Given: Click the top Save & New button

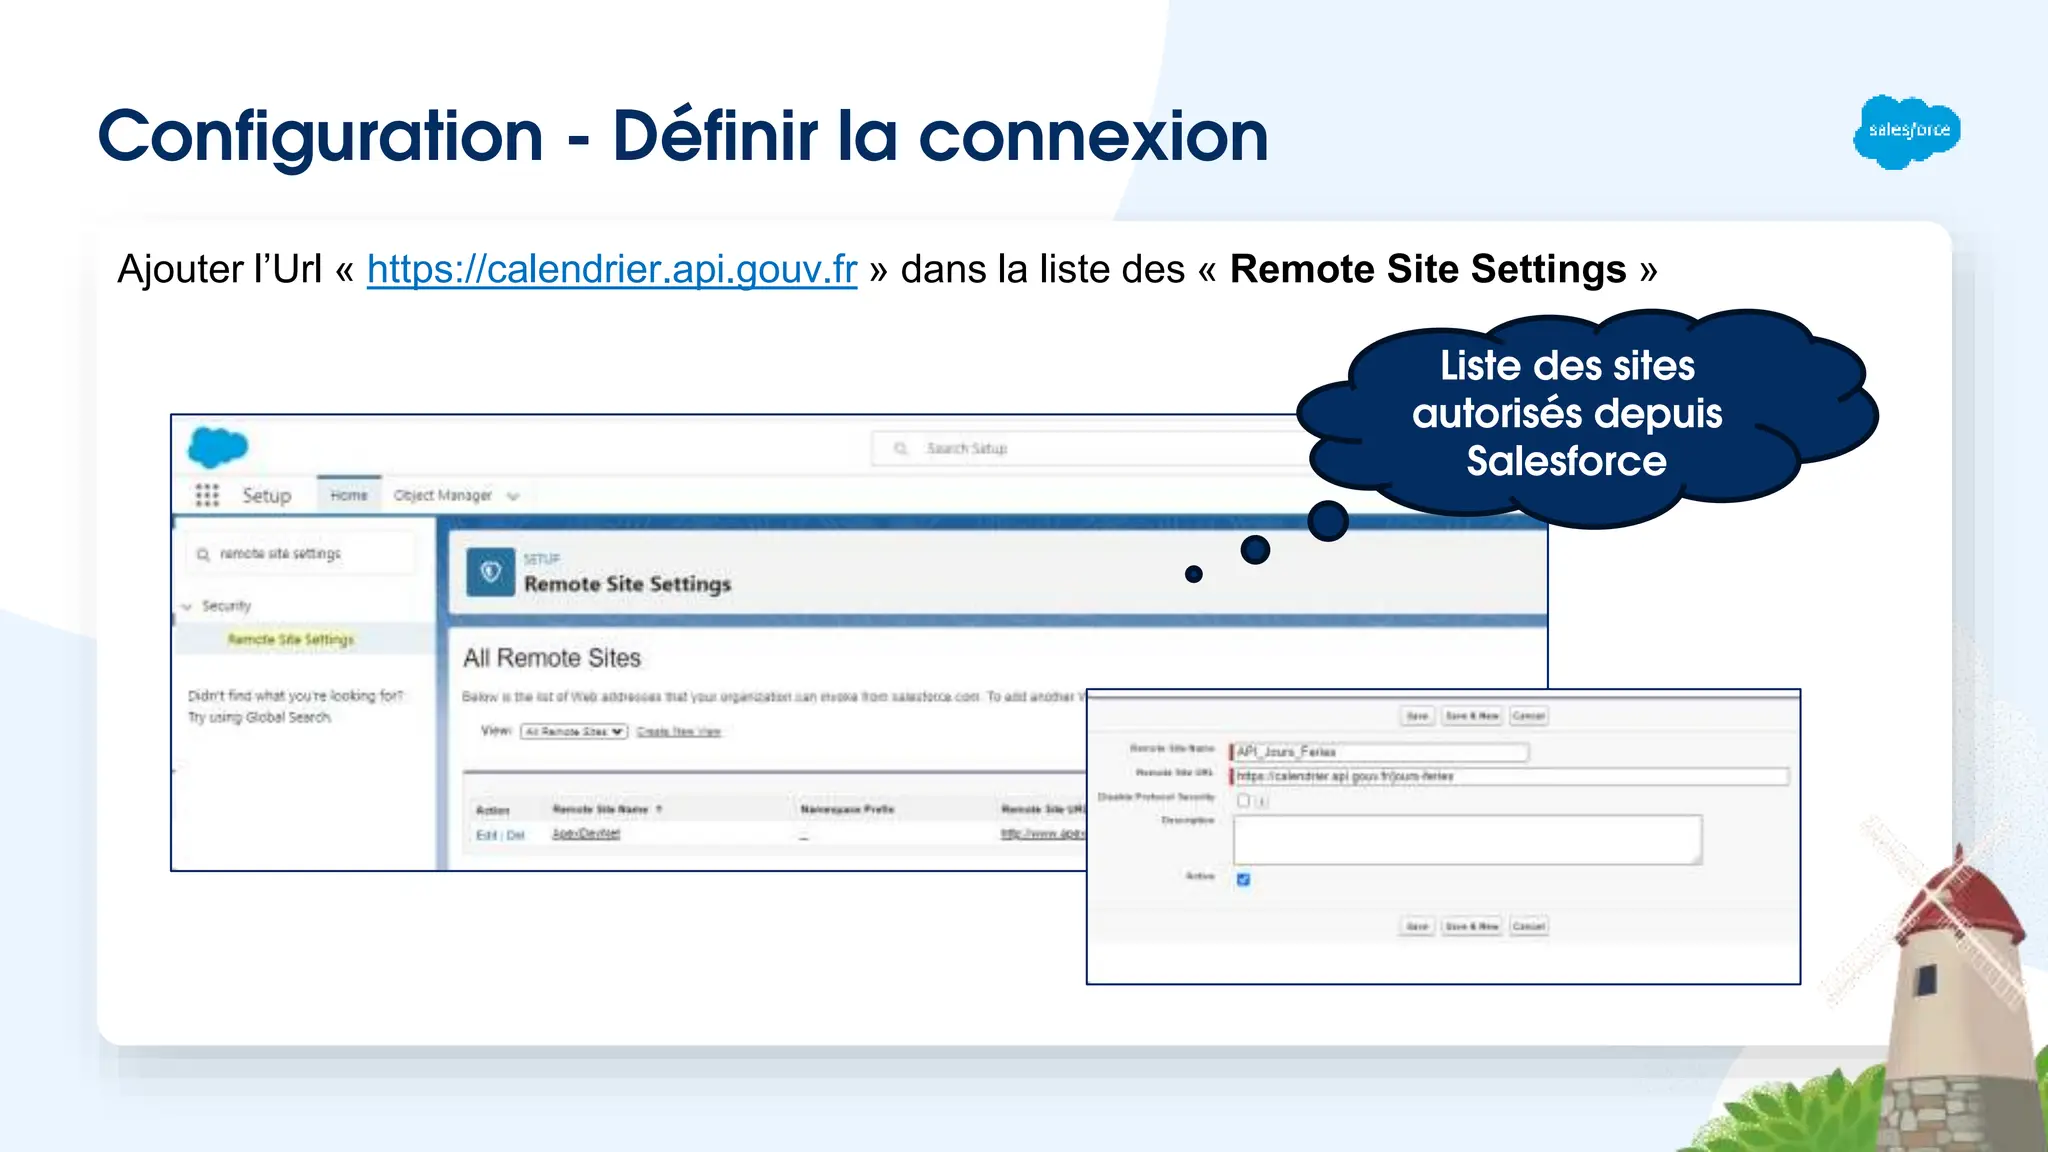Looking at the screenshot, I should 1472,716.
